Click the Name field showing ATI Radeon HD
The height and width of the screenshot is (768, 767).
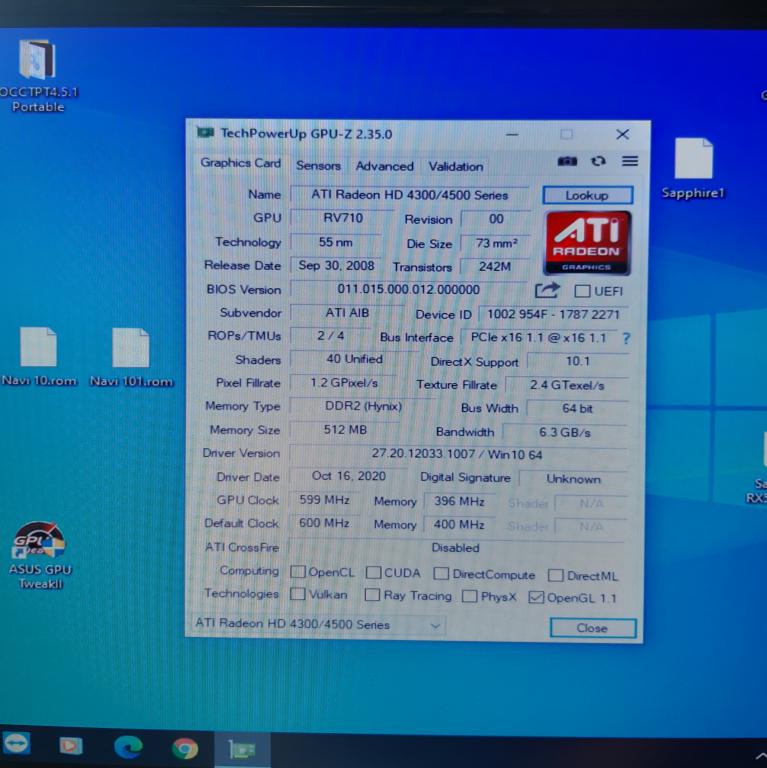tap(410, 194)
